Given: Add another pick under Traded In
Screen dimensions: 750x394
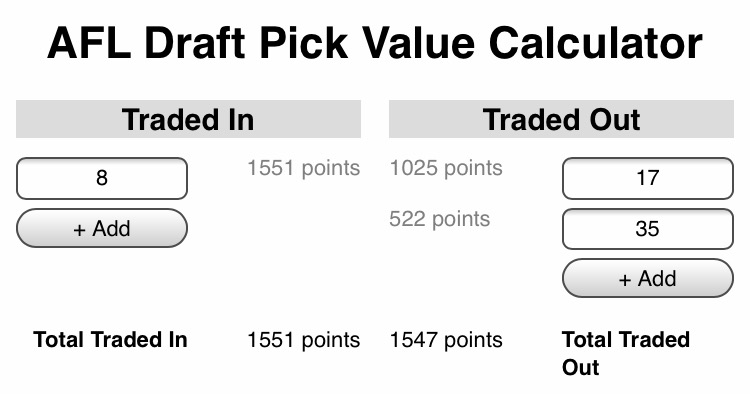Looking at the screenshot, I should tap(102, 228).
